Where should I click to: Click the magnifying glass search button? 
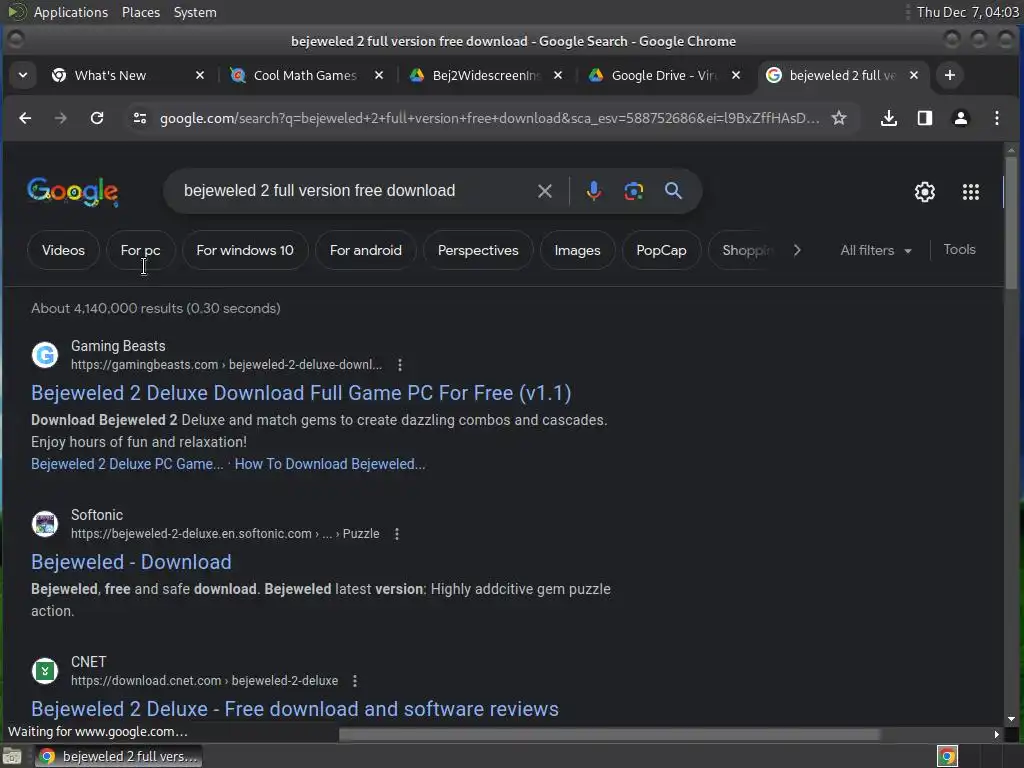(x=673, y=191)
